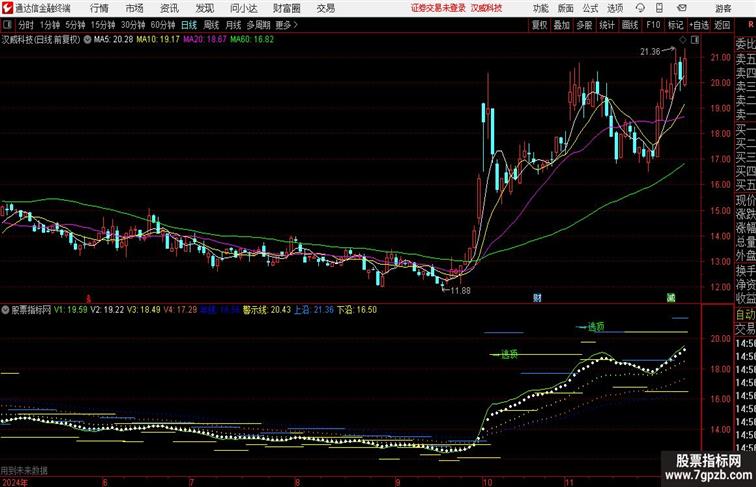The image size is (756, 487).
Task: Expand the 更多 periods chevron
Action: 287,25
